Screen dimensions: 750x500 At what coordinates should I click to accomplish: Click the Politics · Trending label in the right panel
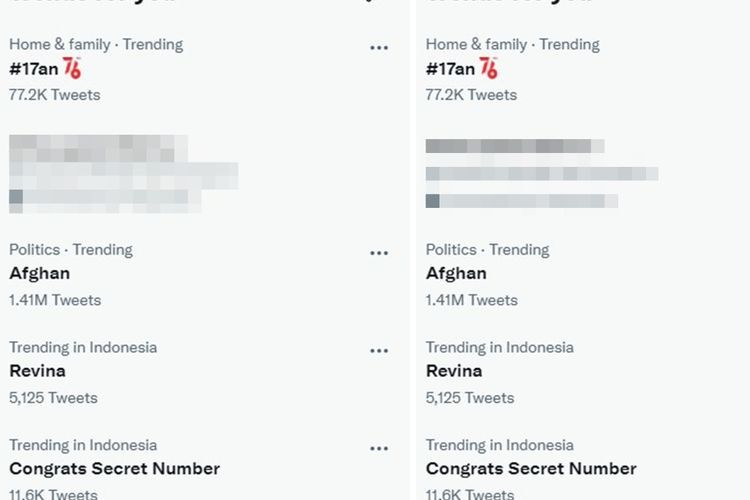pyautogui.click(x=487, y=250)
